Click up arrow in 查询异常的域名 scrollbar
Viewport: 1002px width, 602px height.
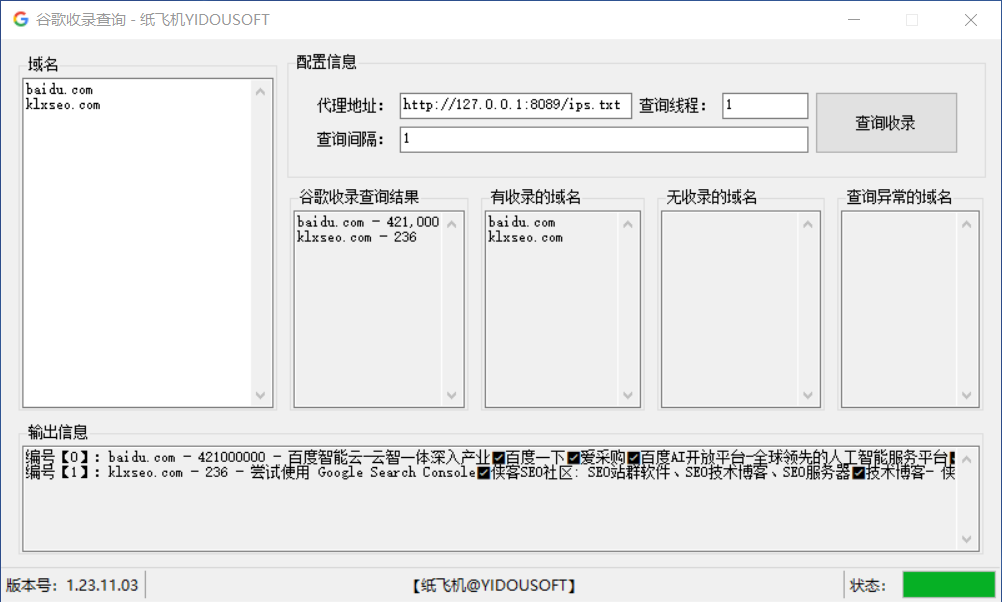966,224
